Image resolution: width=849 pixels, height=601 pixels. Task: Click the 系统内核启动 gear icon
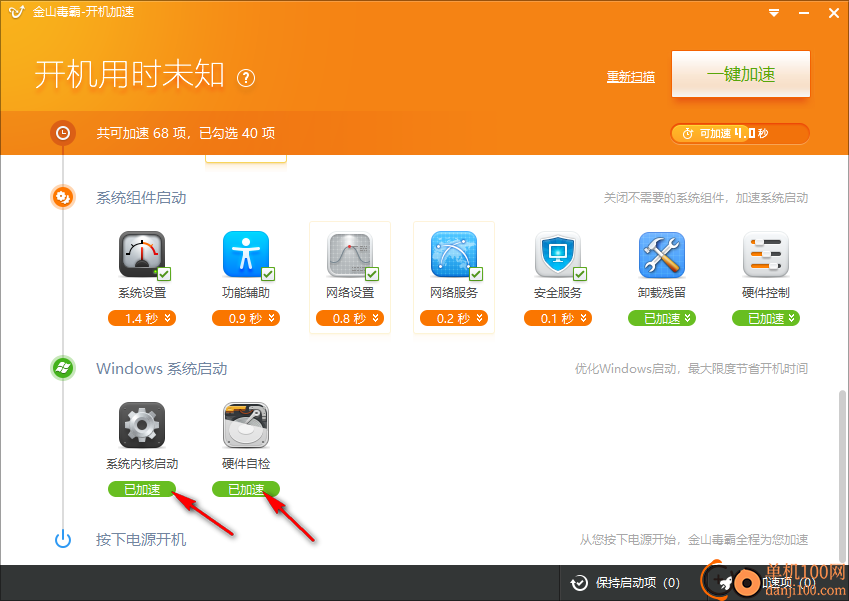142,425
